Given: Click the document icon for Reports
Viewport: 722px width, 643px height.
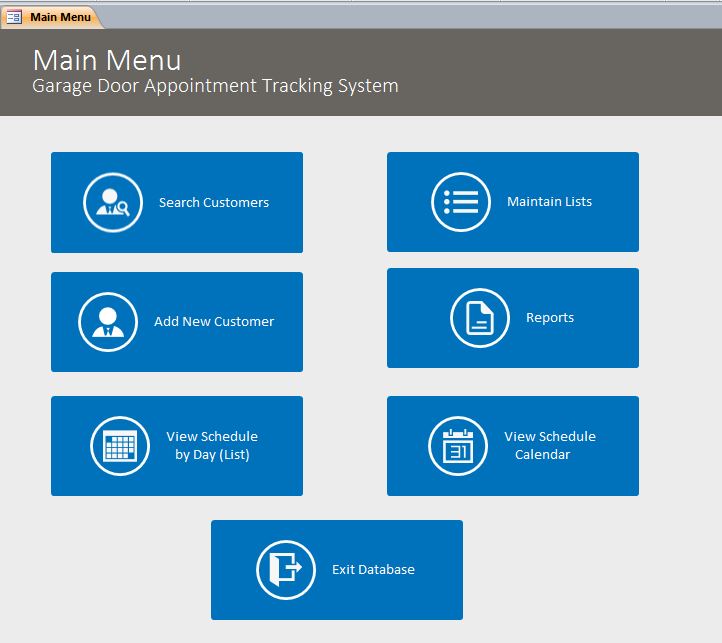Looking at the screenshot, I should [480, 318].
